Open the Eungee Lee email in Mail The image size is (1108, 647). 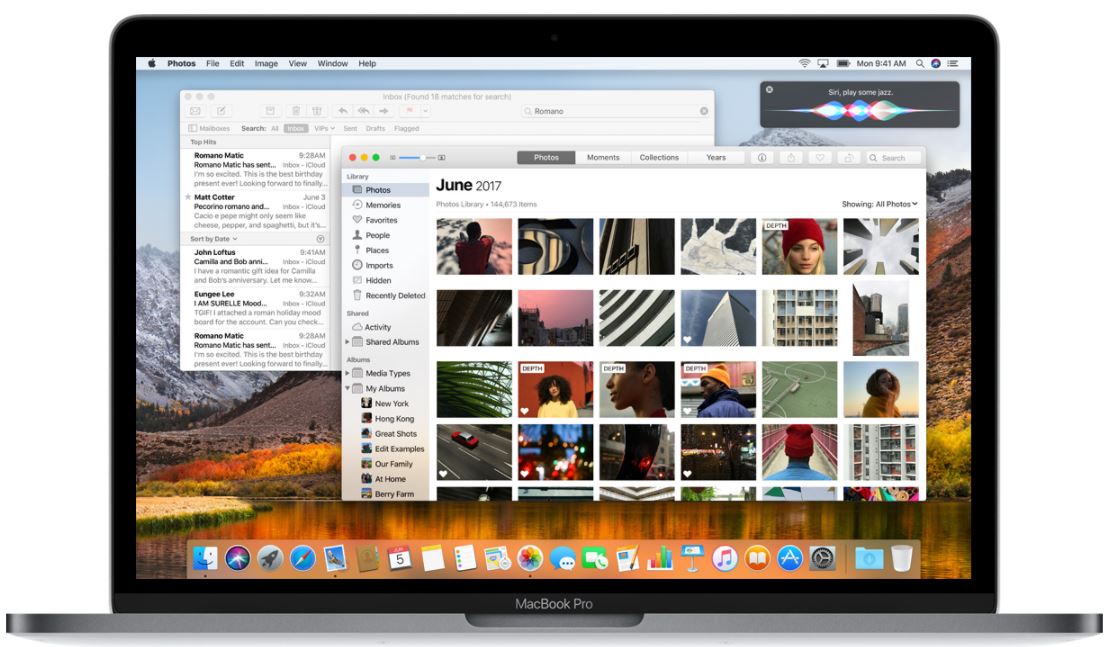[256, 308]
